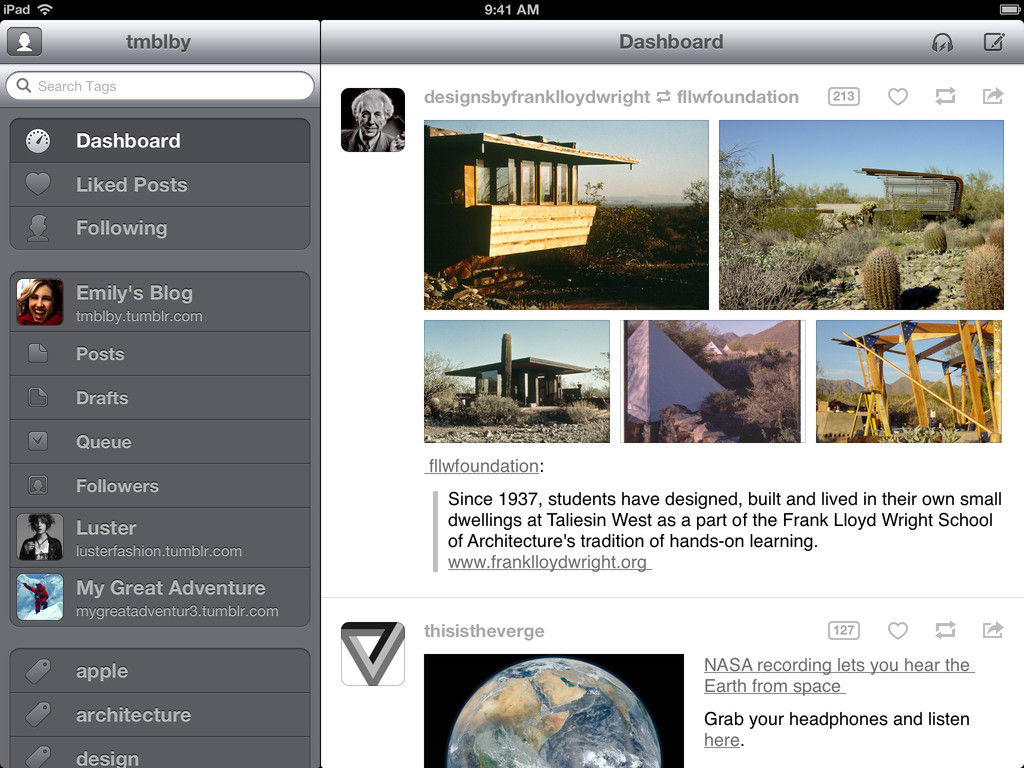This screenshot has height=768, width=1024.
Task: Tap the account profile icon in sidebar header
Action: coord(25,42)
